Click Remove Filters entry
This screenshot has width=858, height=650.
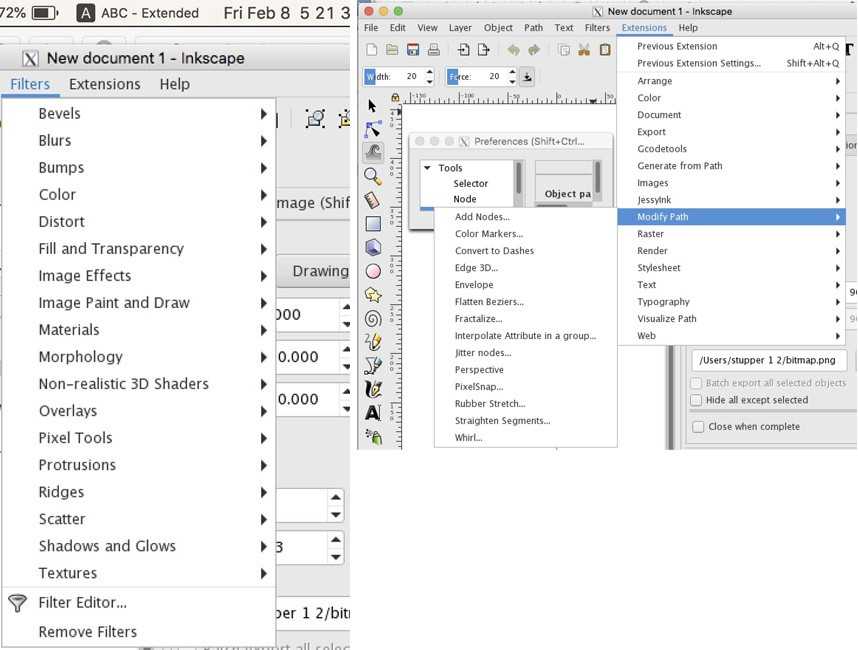click(88, 632)
